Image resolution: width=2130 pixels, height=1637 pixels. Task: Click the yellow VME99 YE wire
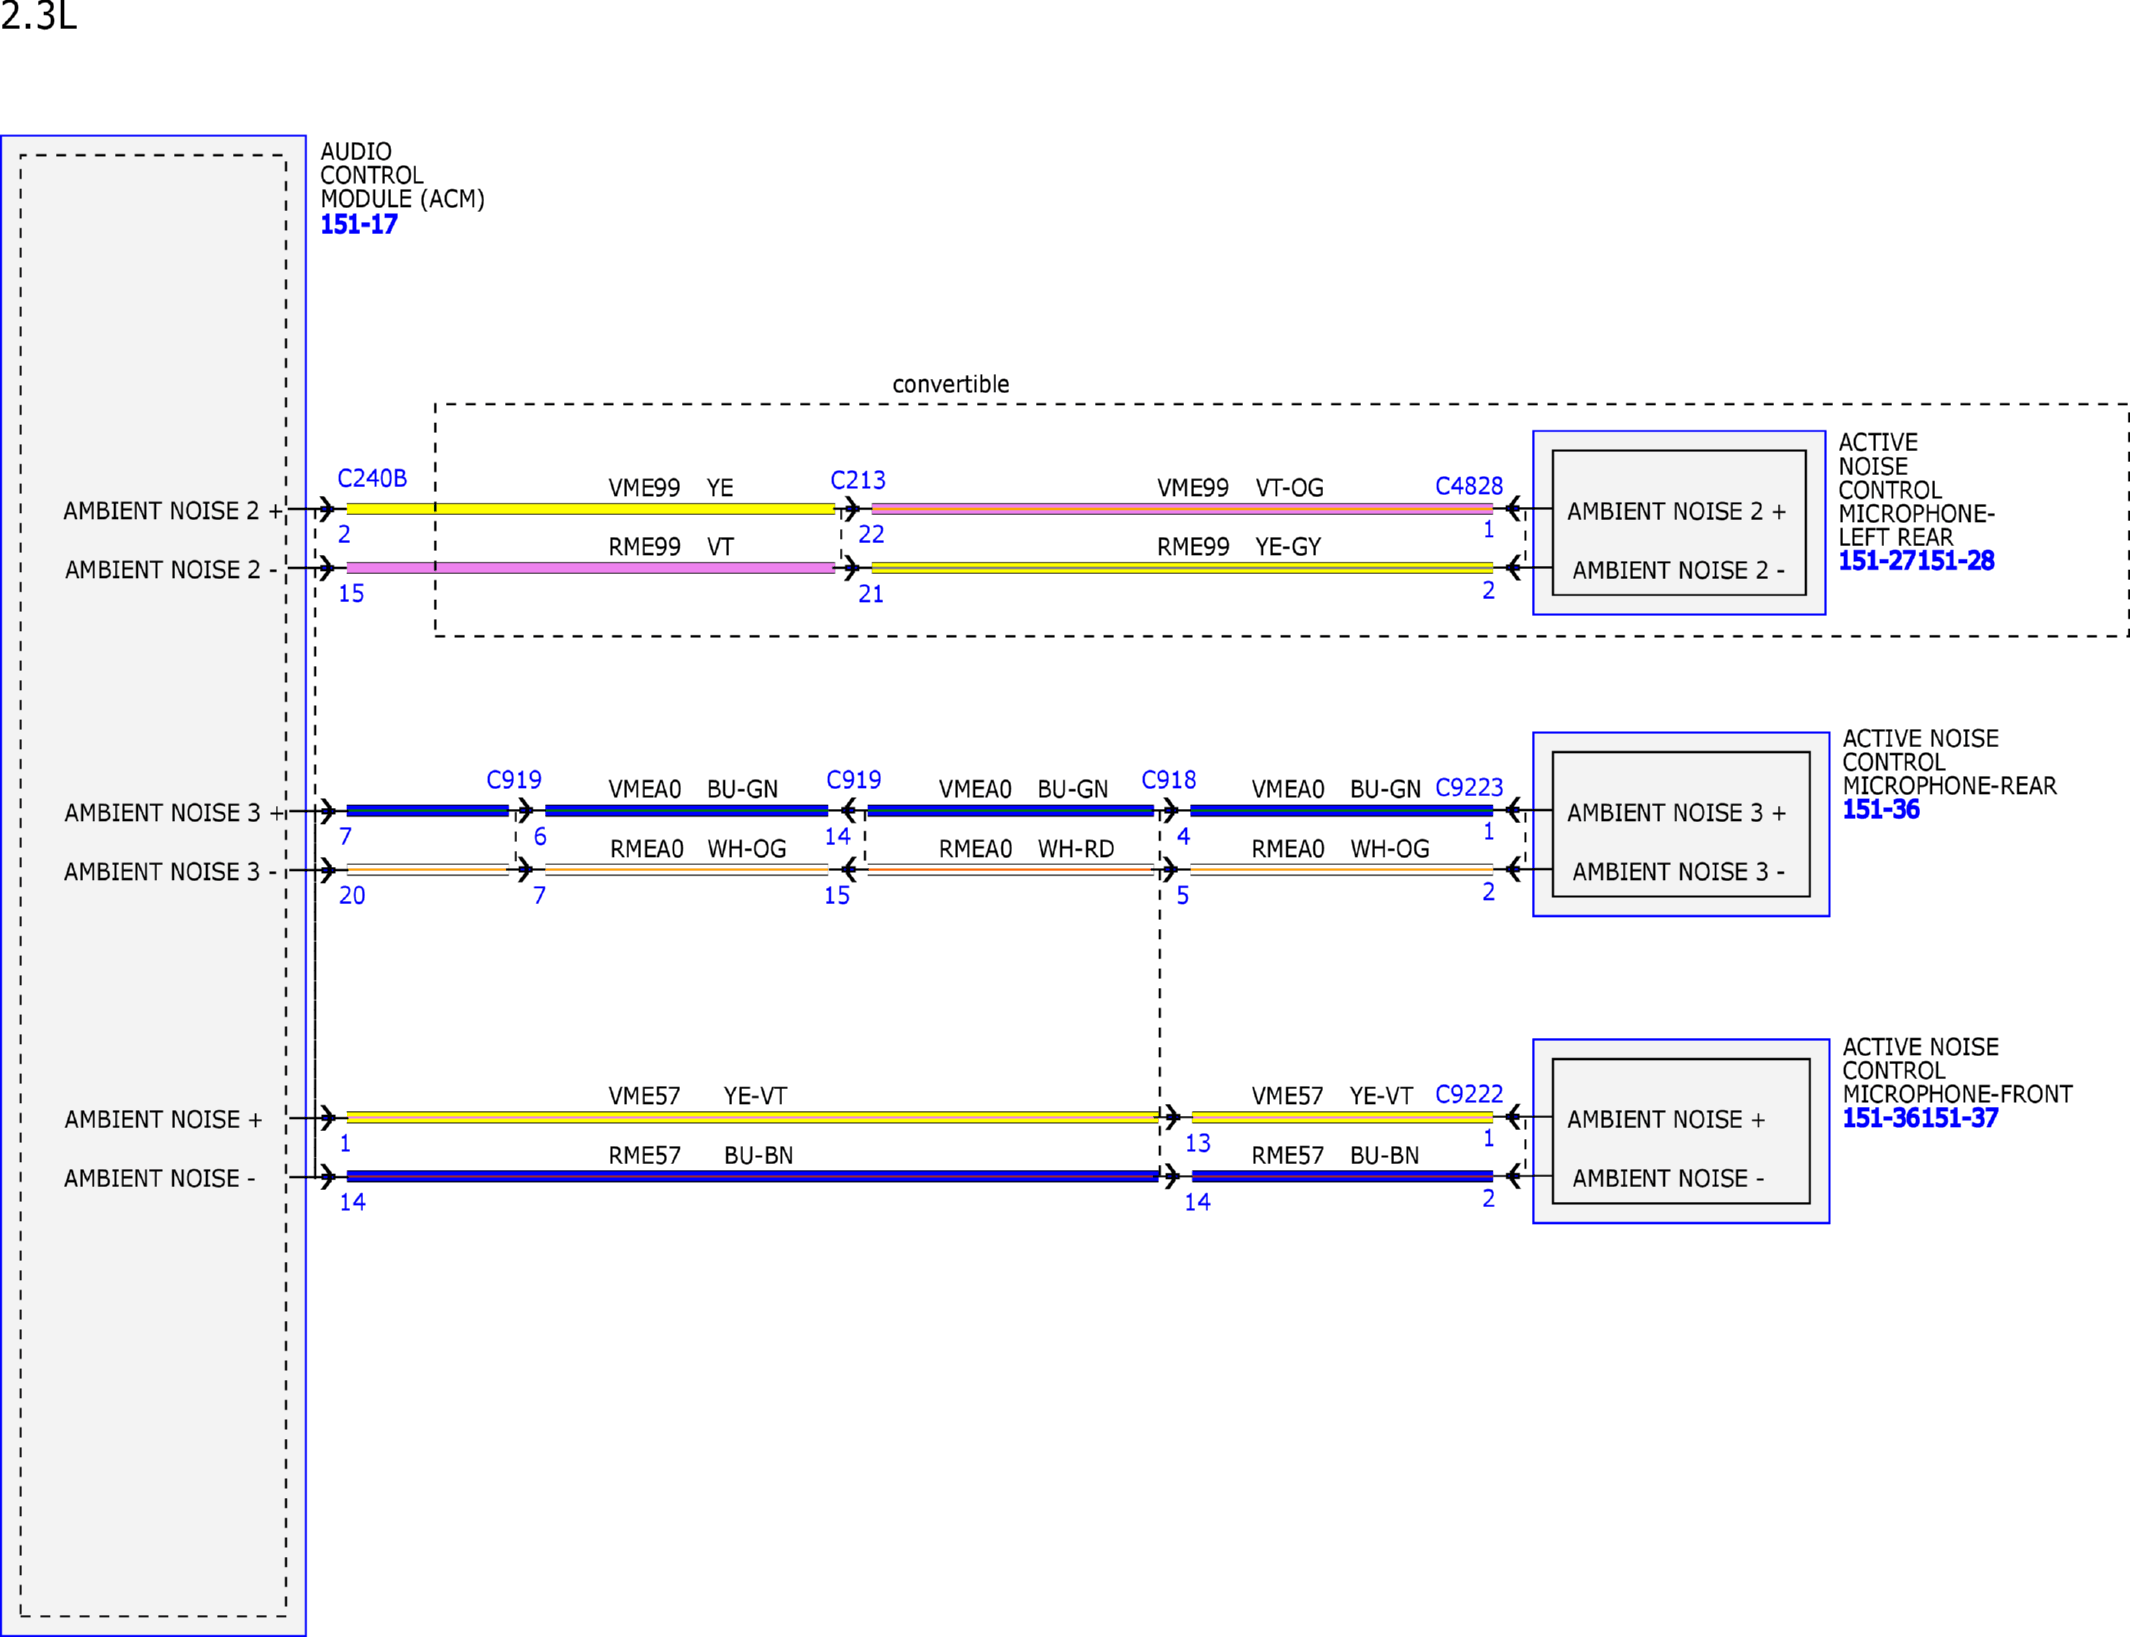590,509
